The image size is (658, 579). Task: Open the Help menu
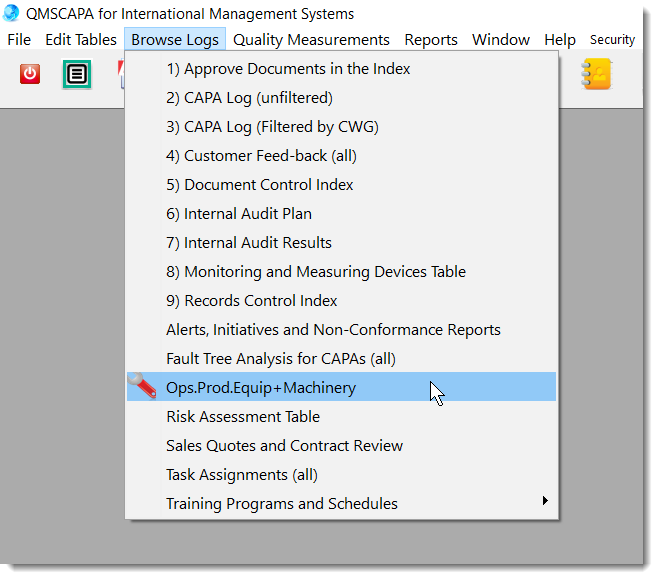click(560, 40)
